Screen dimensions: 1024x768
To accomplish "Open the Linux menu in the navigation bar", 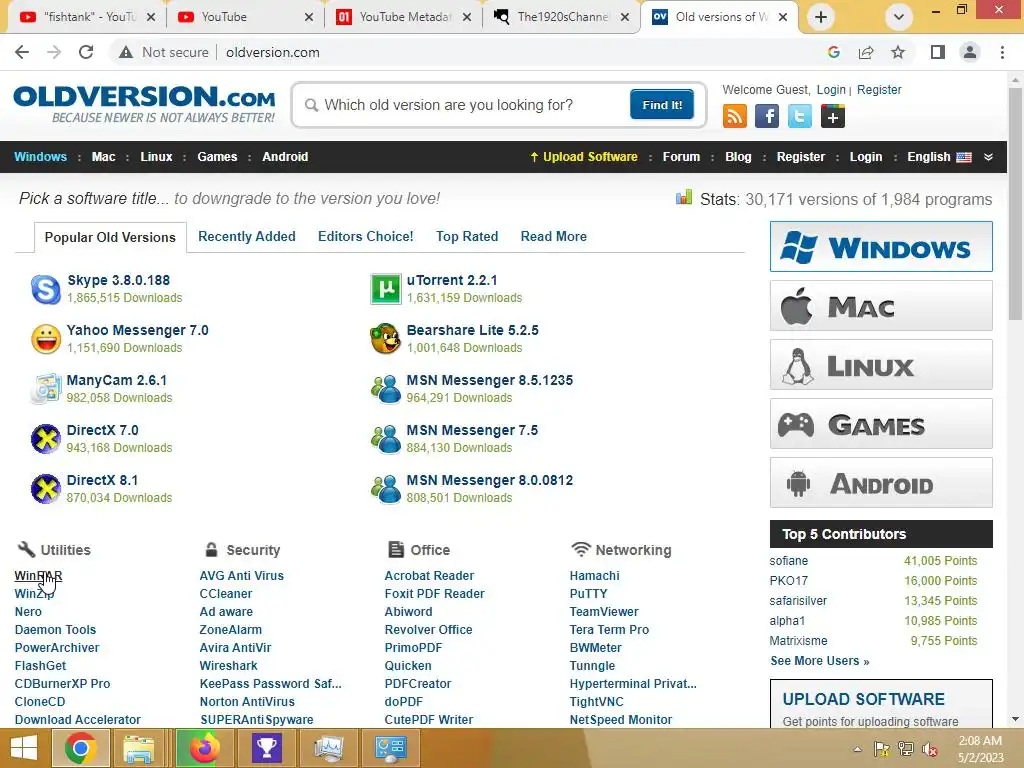I will click(x=156, y=157).
